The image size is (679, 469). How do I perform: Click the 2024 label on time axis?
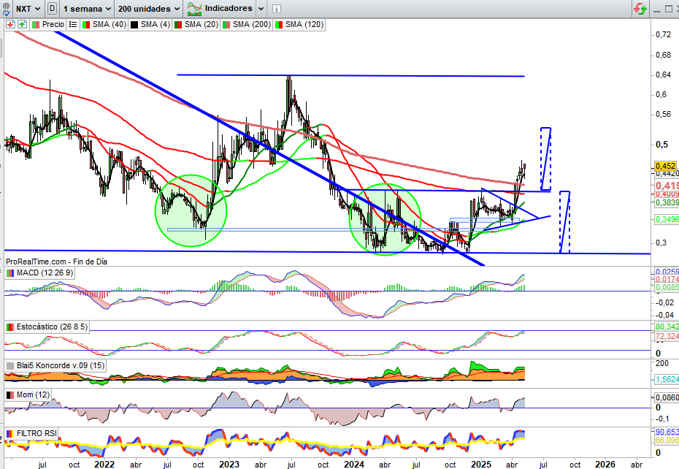tap(354, 464)
